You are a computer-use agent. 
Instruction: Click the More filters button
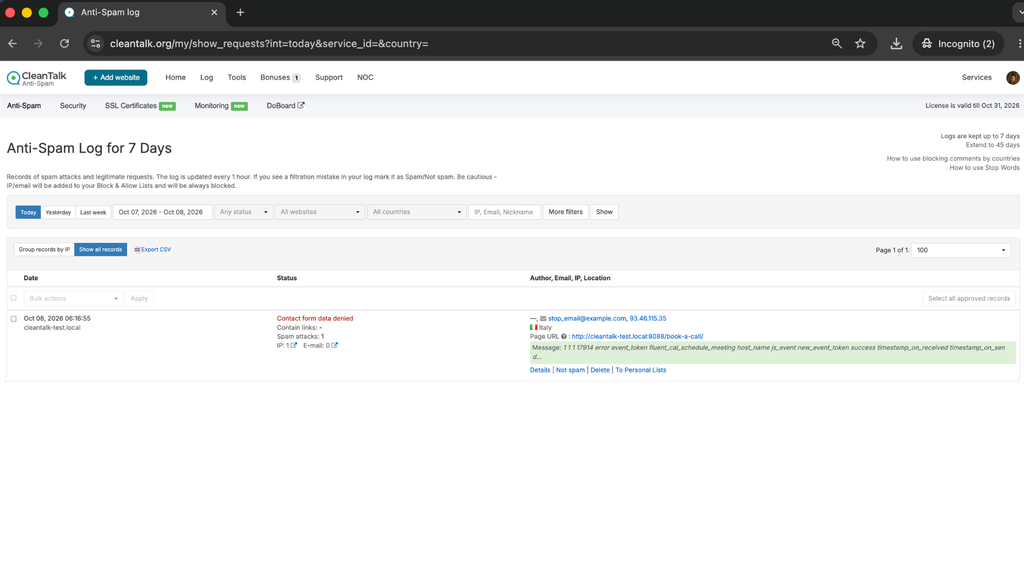[566, 212]
